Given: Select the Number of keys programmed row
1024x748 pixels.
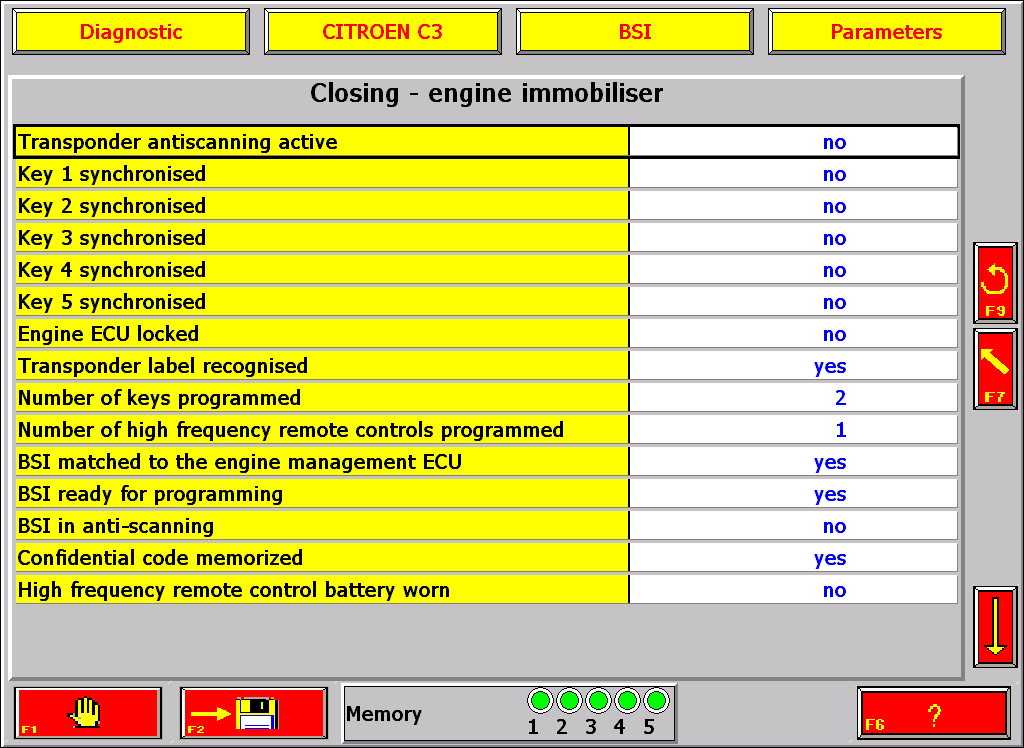Looking at the screenshot, I should click(x=487, y=398).
